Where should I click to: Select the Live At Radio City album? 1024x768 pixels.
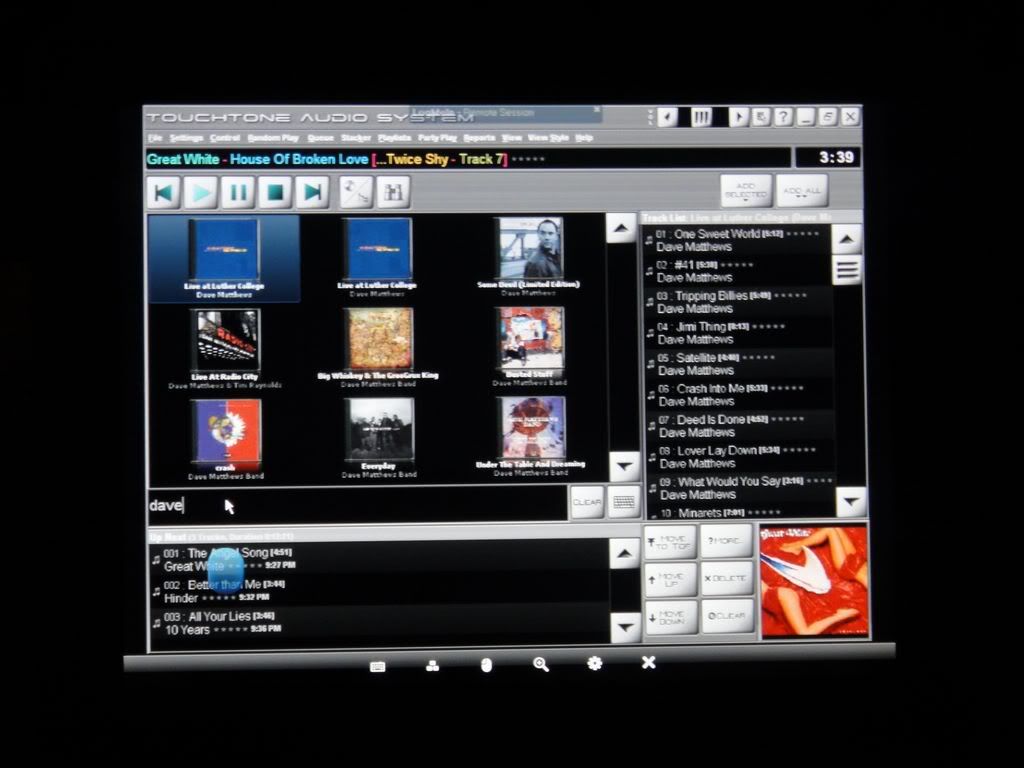click(225, 349)
